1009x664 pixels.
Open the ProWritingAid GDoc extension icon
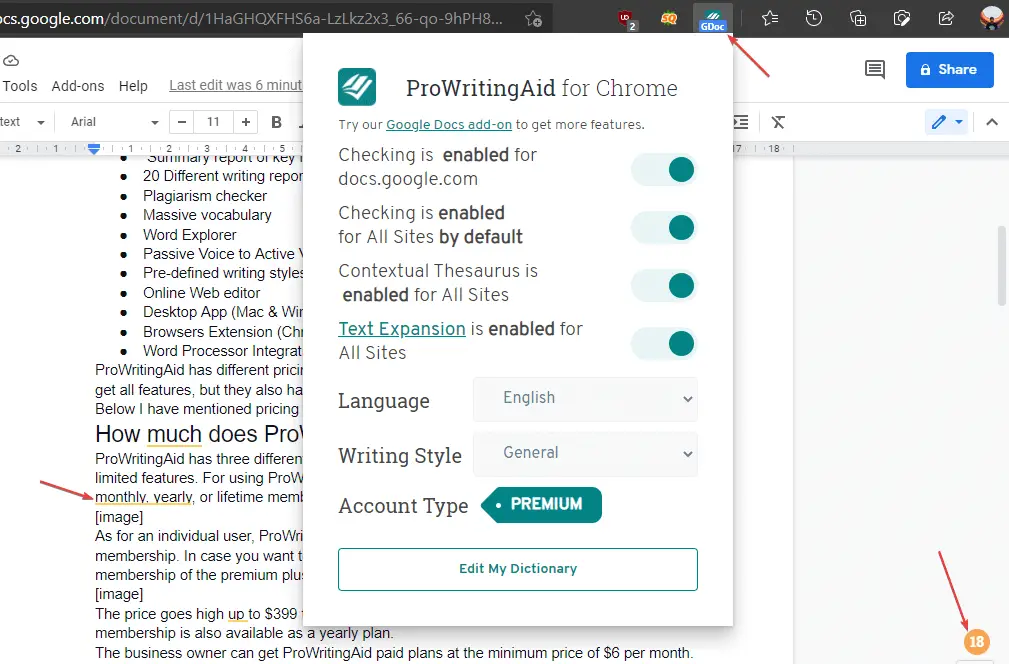pos(712,18)
